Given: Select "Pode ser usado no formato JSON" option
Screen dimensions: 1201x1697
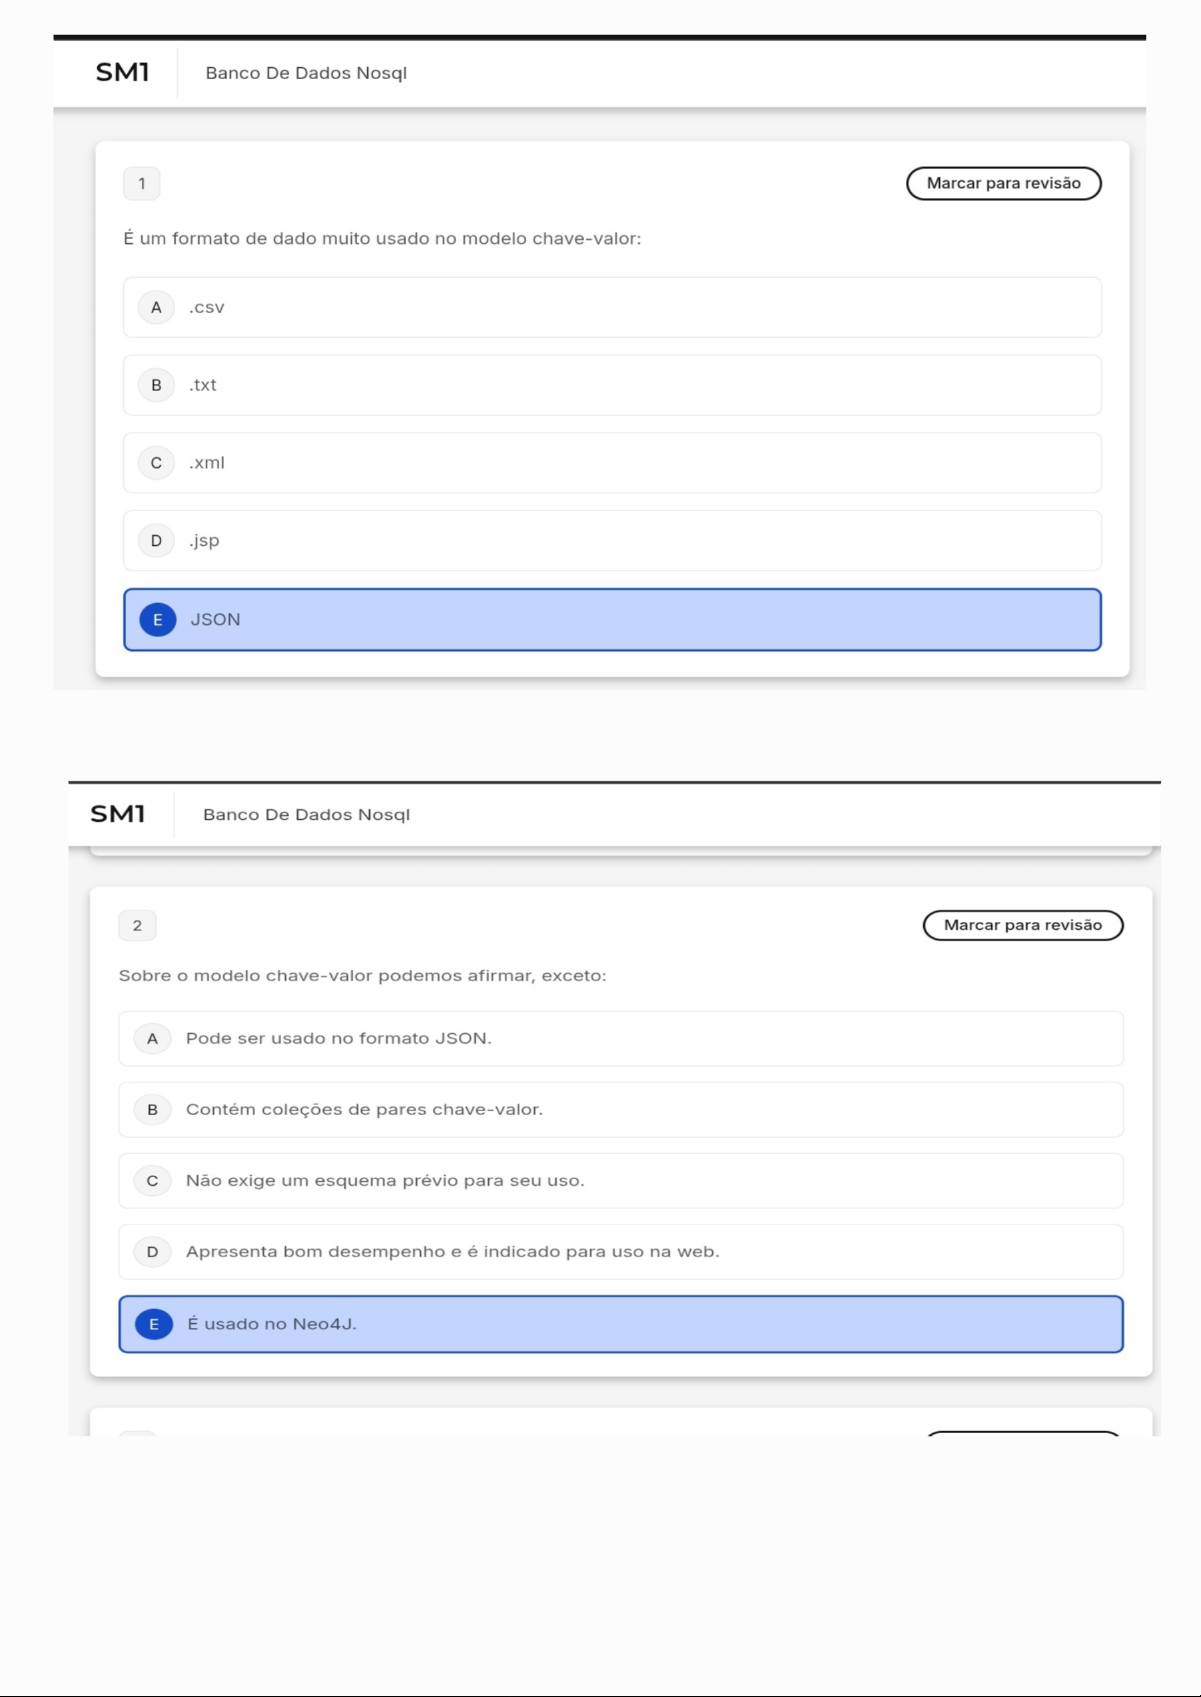Looking at the screenshot, I should coord(620,1039).
